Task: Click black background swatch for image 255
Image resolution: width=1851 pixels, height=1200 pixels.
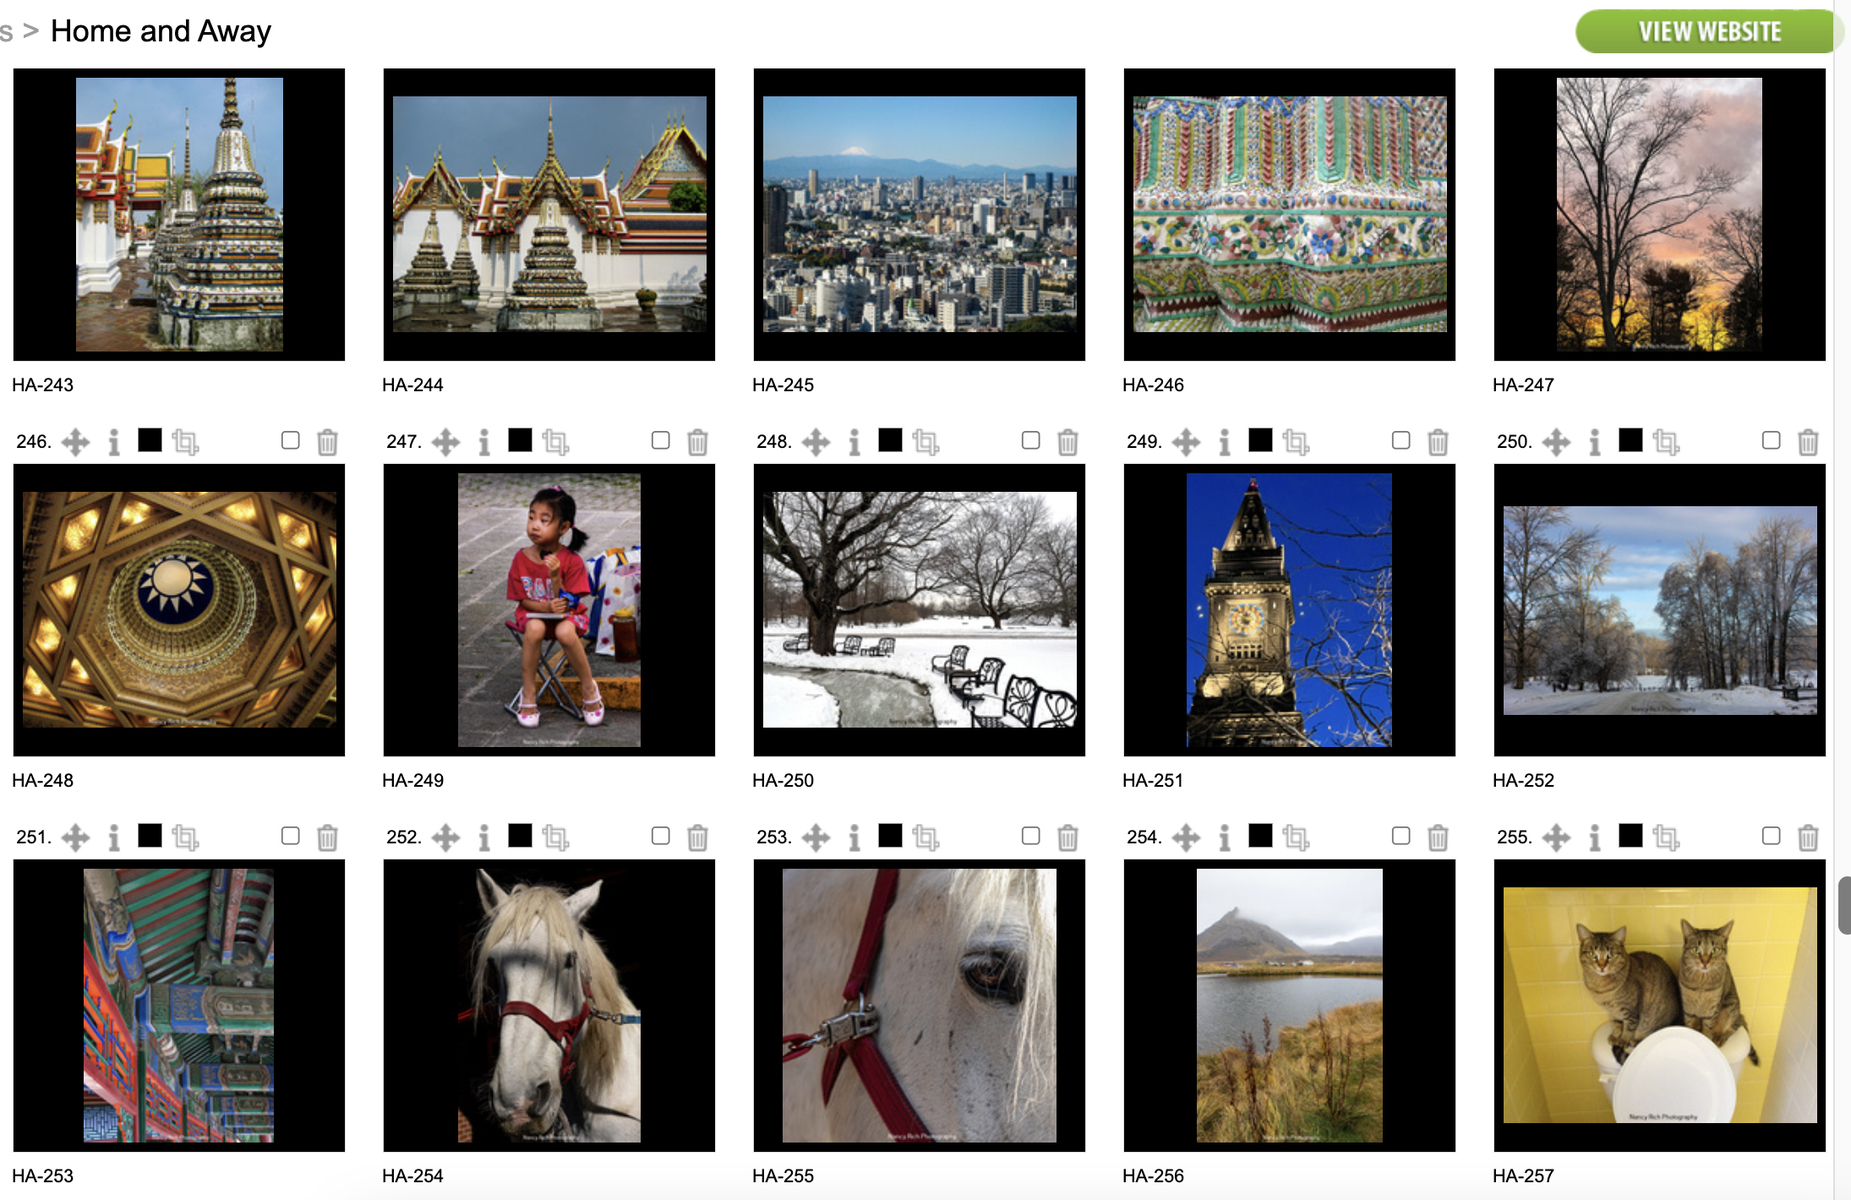Action: 1631,835
